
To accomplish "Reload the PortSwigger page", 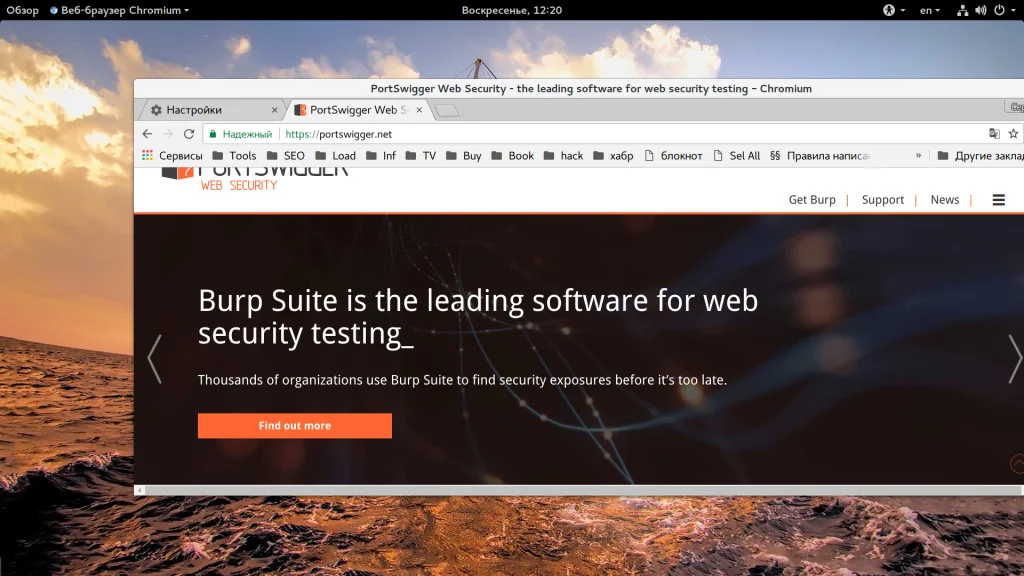I will click(189, 134).
